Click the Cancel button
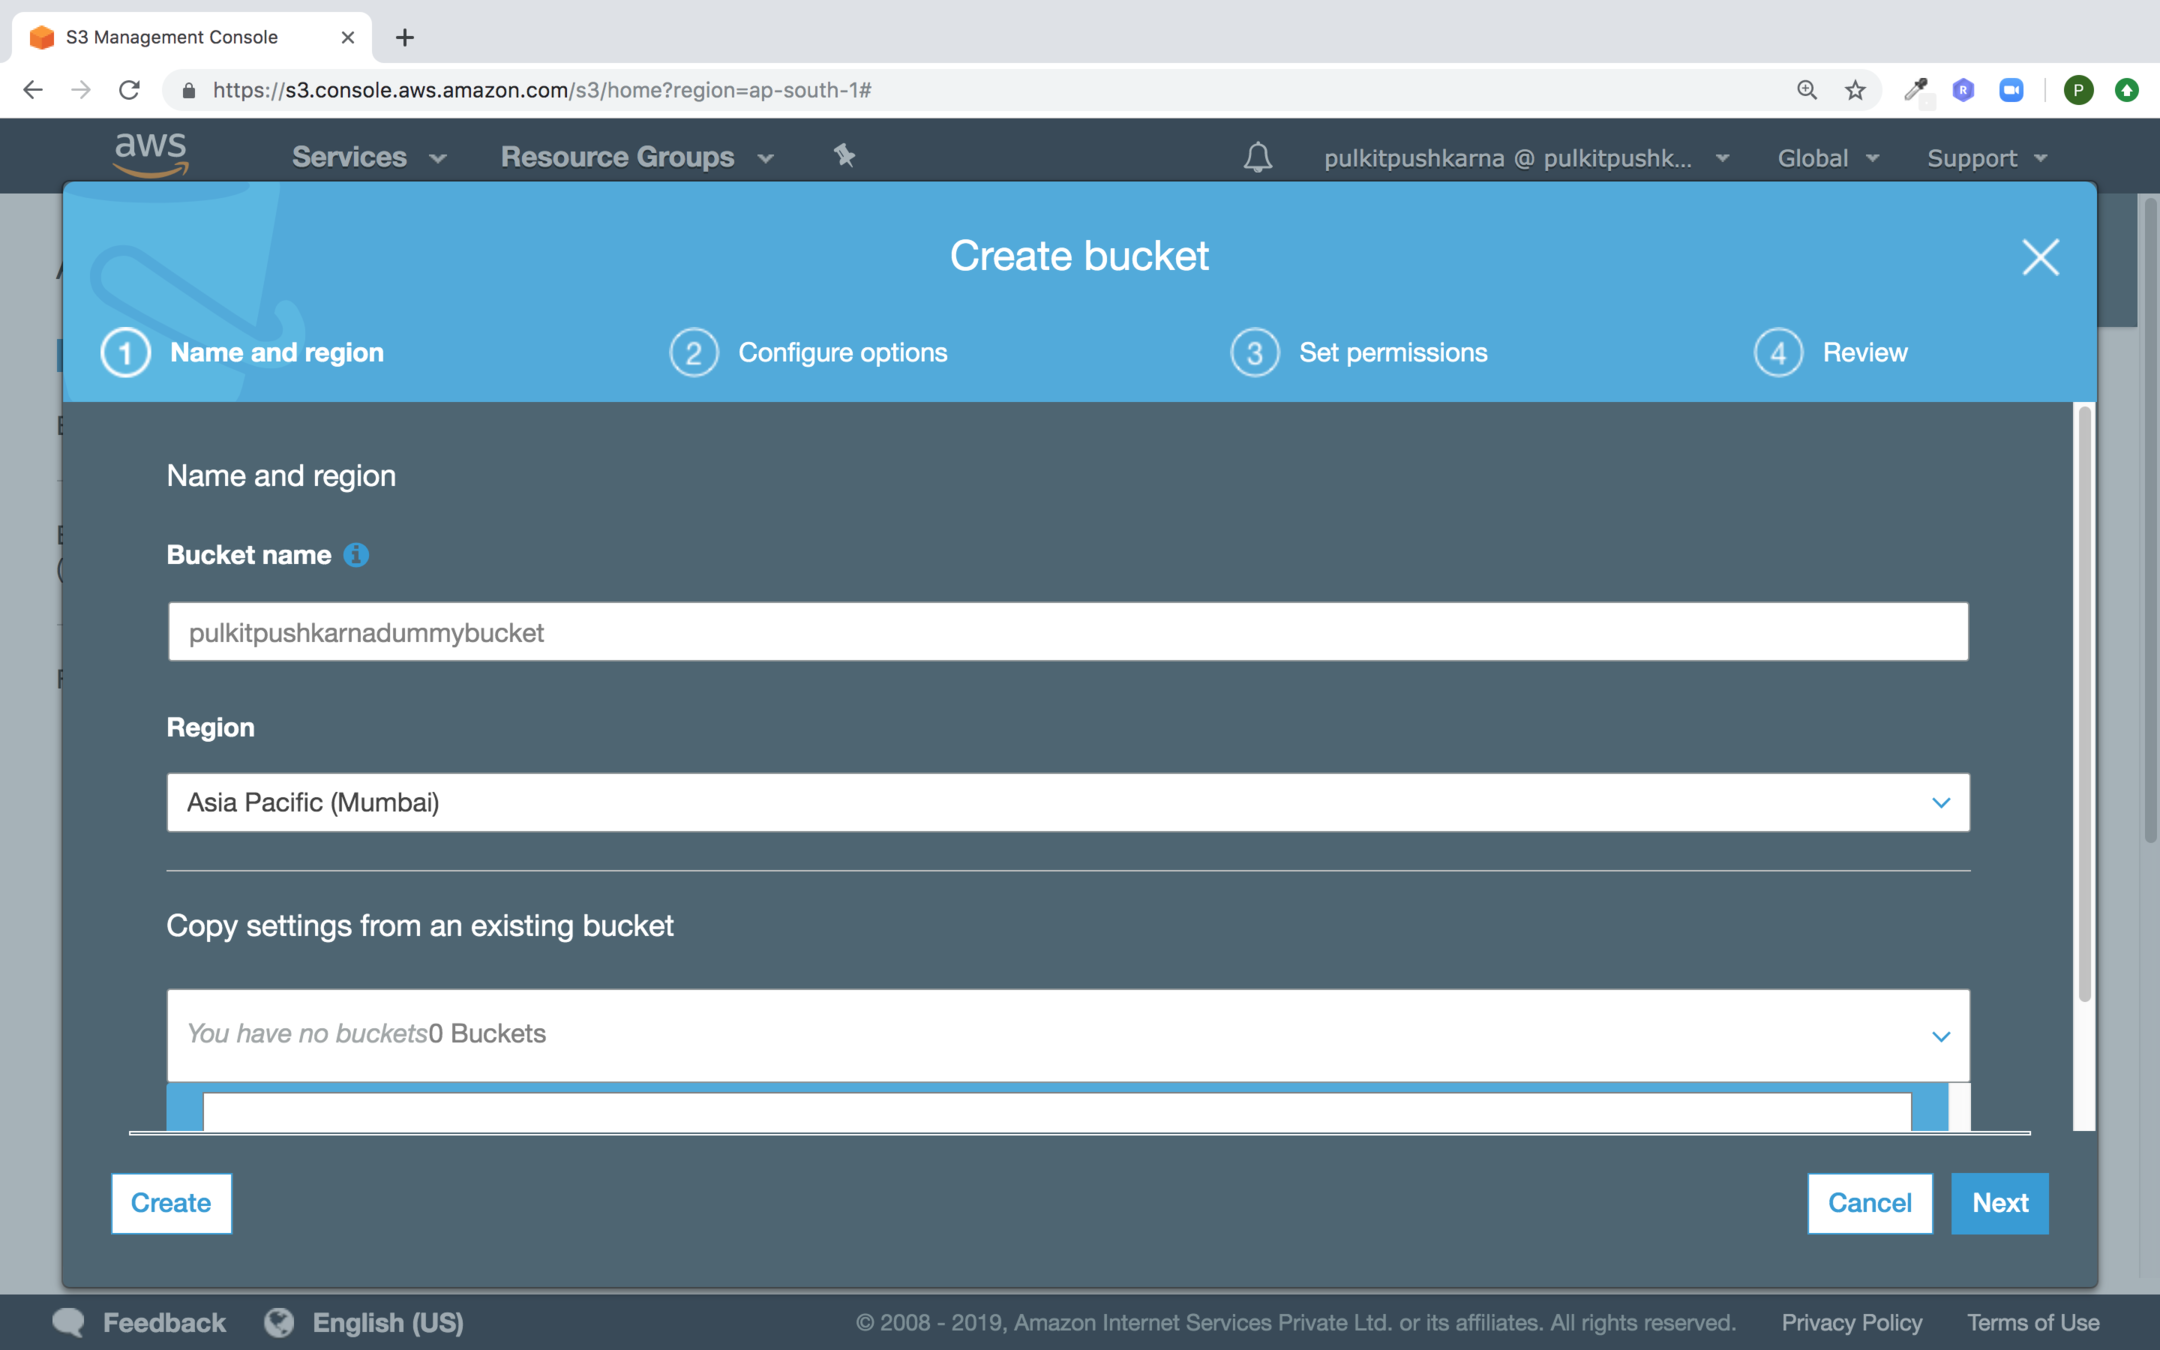The image size is (2160, 1350). (x=1869, y=1203)
